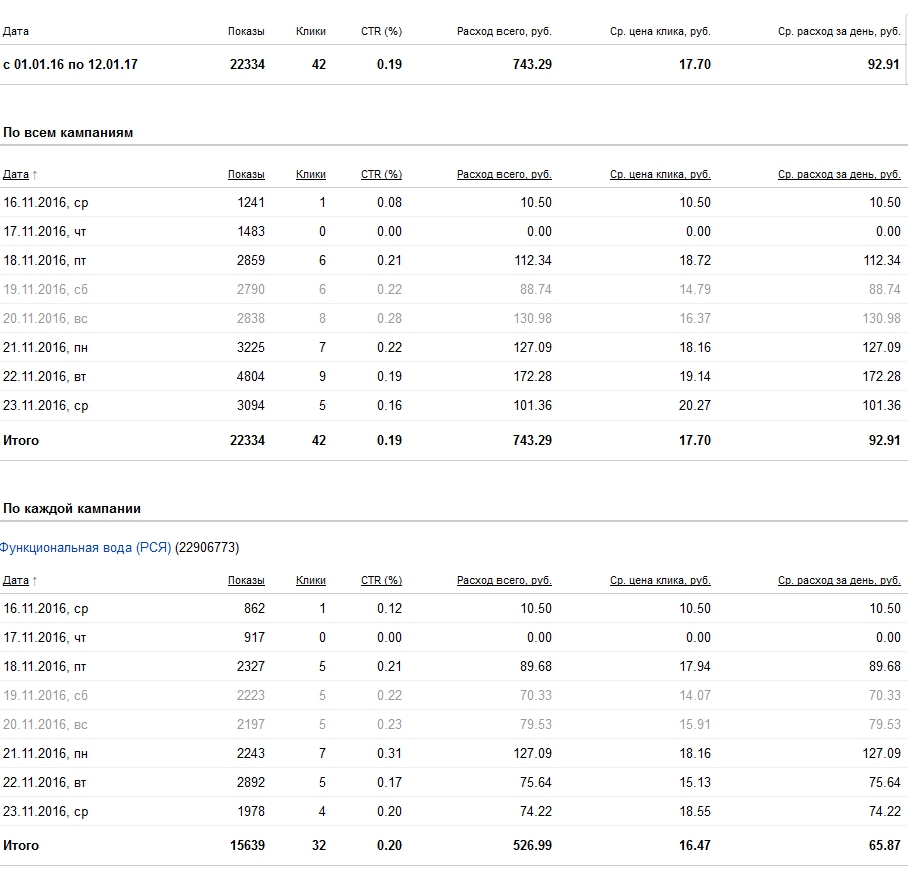
Task: Sort Функциональная вода table by Расход всего
Action: [504, 581]
